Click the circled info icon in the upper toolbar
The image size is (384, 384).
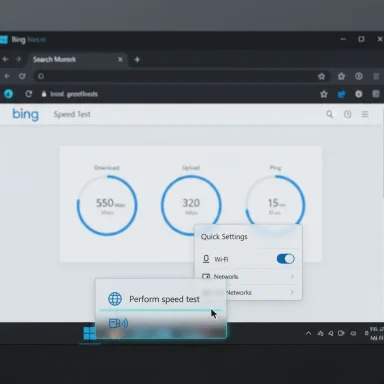359,76
